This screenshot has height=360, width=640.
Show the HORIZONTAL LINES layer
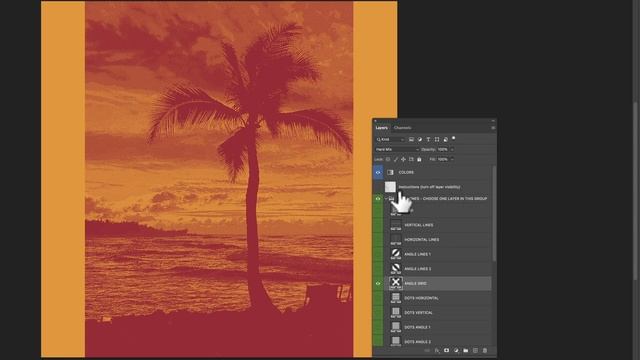378,240
